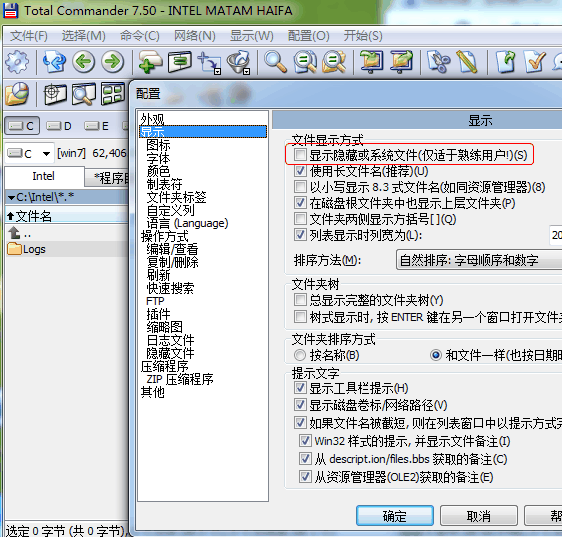Click the refresh arrows toolbar icon
Screen dimensions: 562x537
pyautogui.click(x=54, y=62)
